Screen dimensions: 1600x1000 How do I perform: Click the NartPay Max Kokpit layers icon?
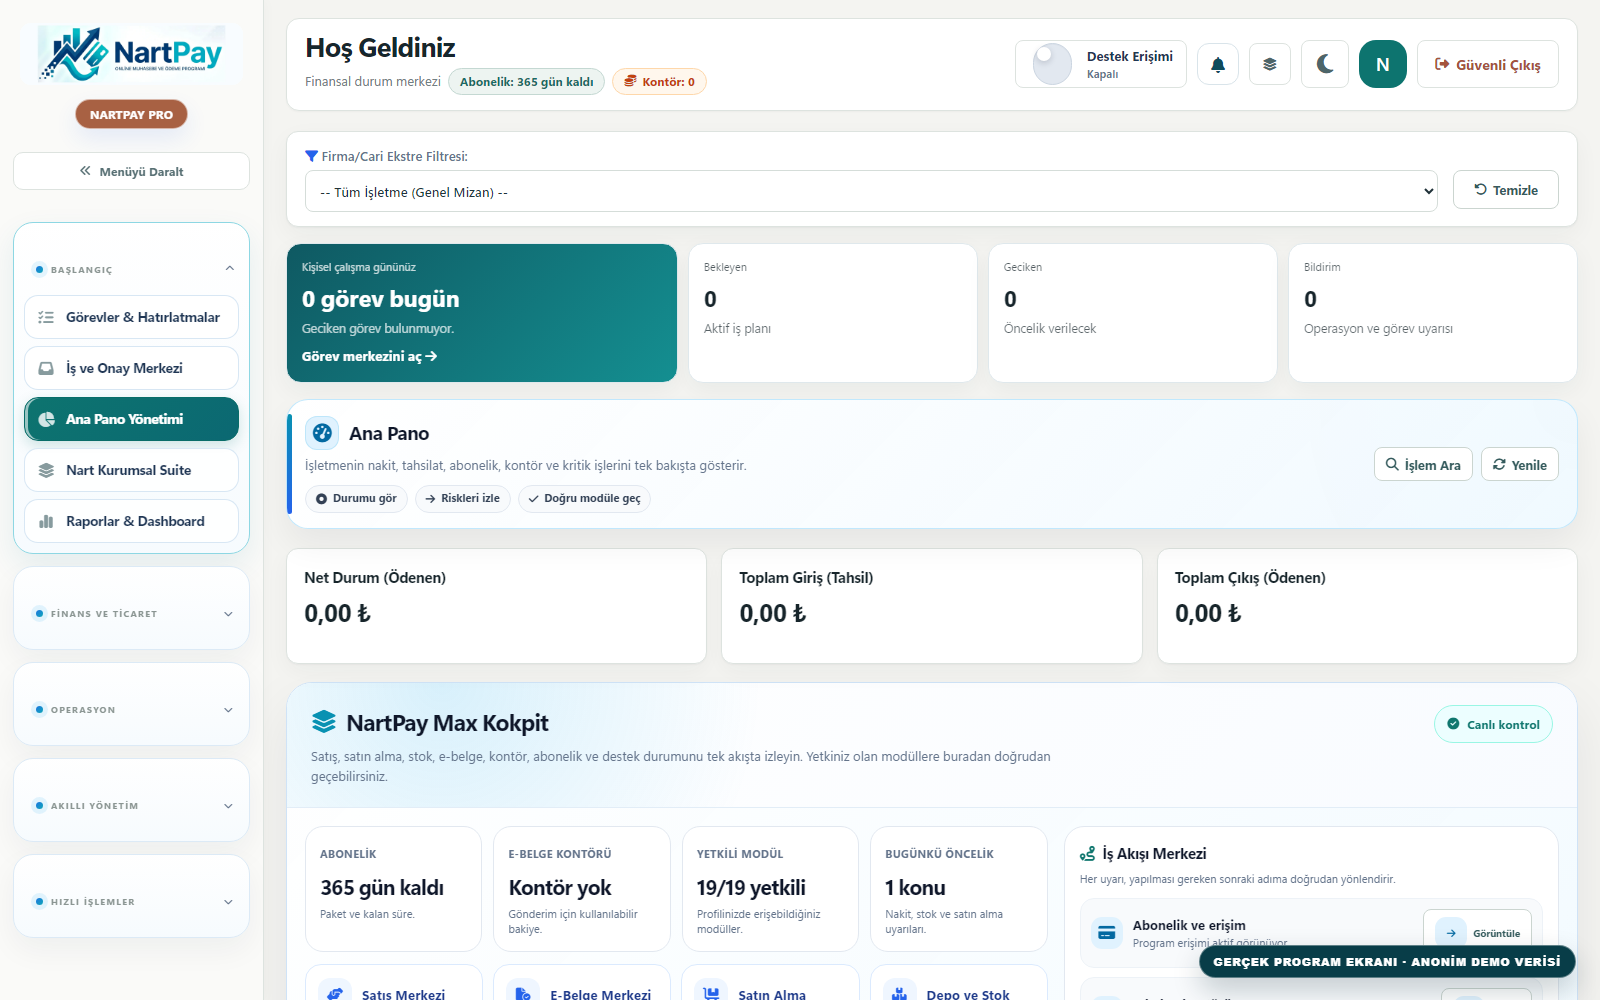[x=323, y=722]
